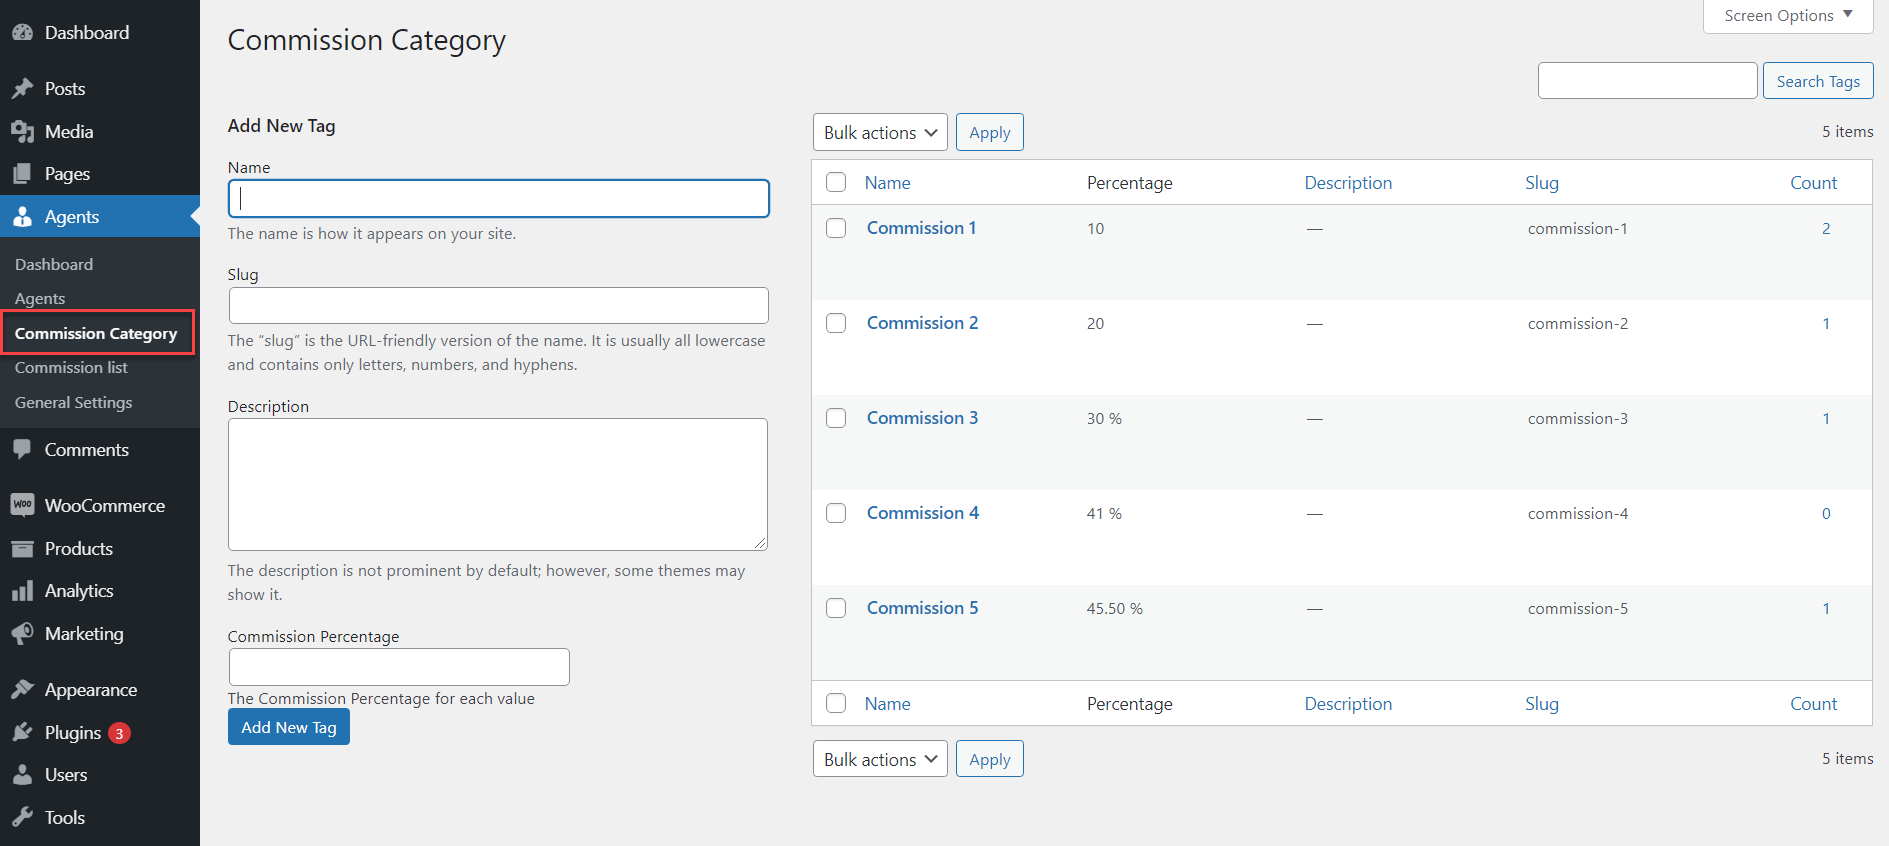The height and width of the screenshot is (846, 1889).
Task: Open the Commission 5 category link
Action: click(922, 608)
